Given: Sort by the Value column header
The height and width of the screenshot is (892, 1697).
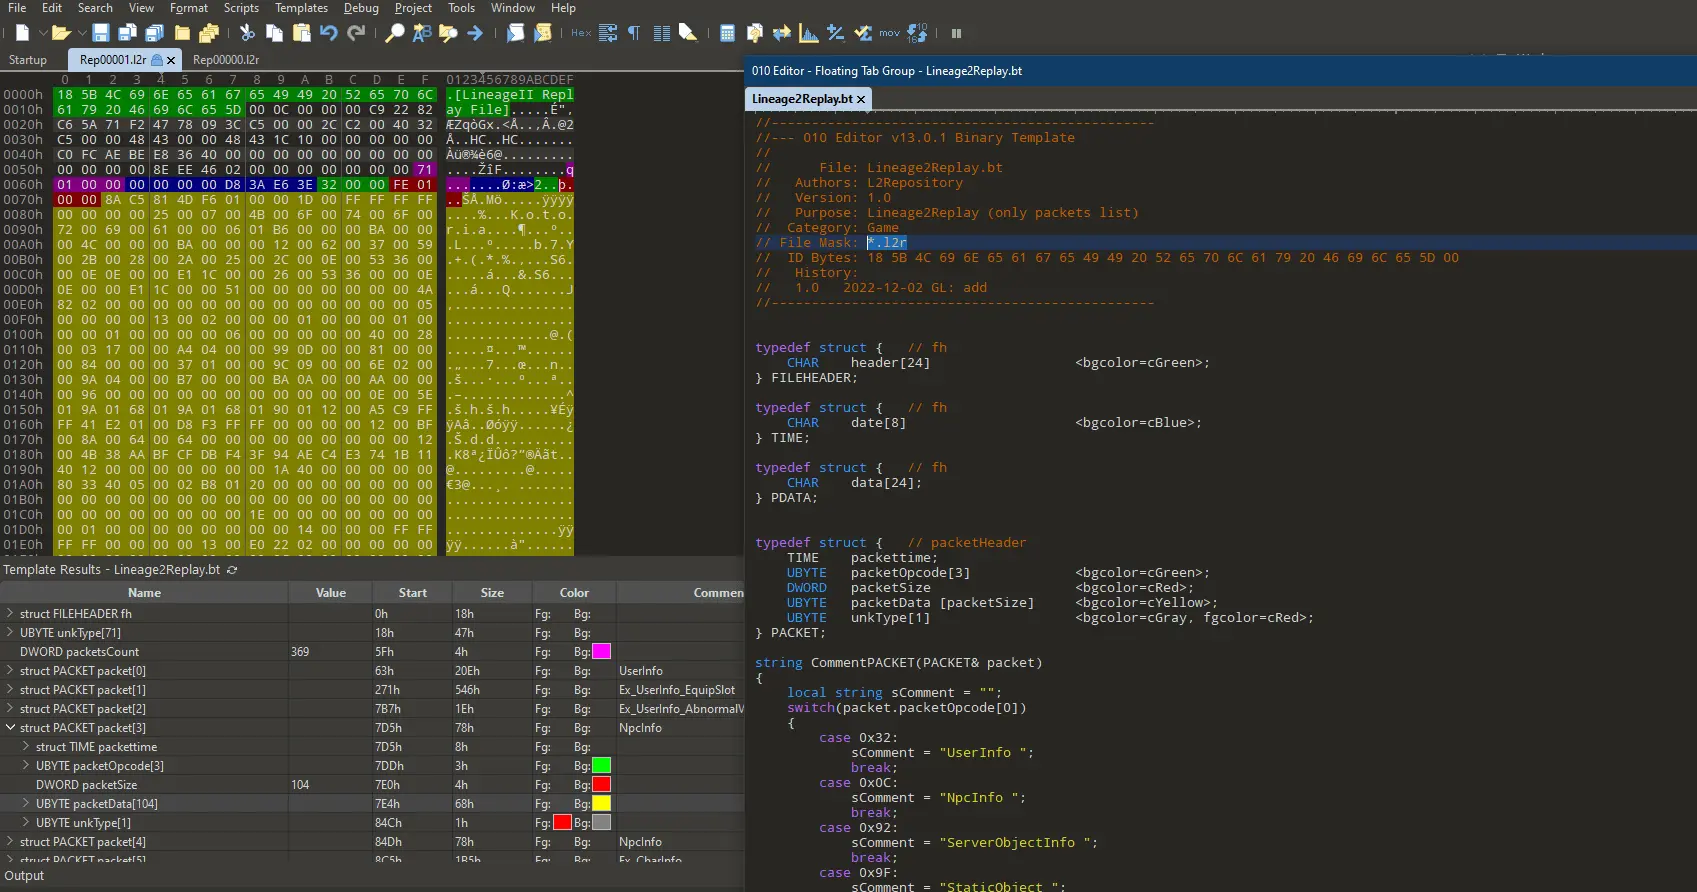Looking at the screenshot, I should [331, 593].
